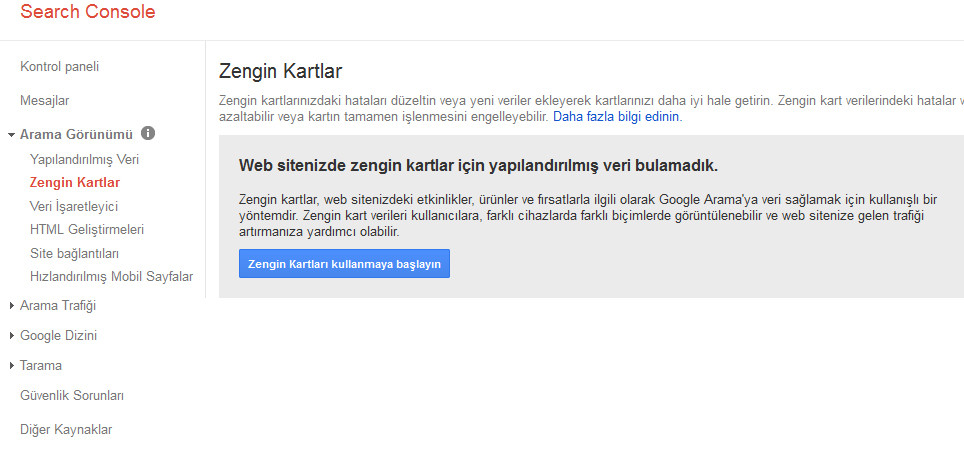Expand the Tarama section arrow
Viewport: 964px width, 468px height.
(x=12, y=365)
